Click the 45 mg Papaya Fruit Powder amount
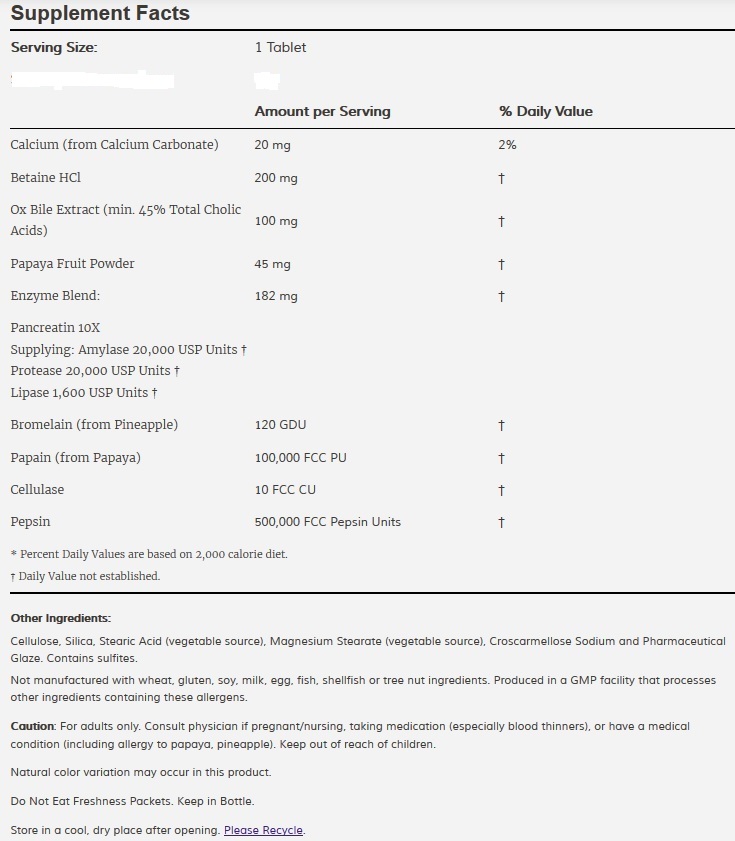 272,264
